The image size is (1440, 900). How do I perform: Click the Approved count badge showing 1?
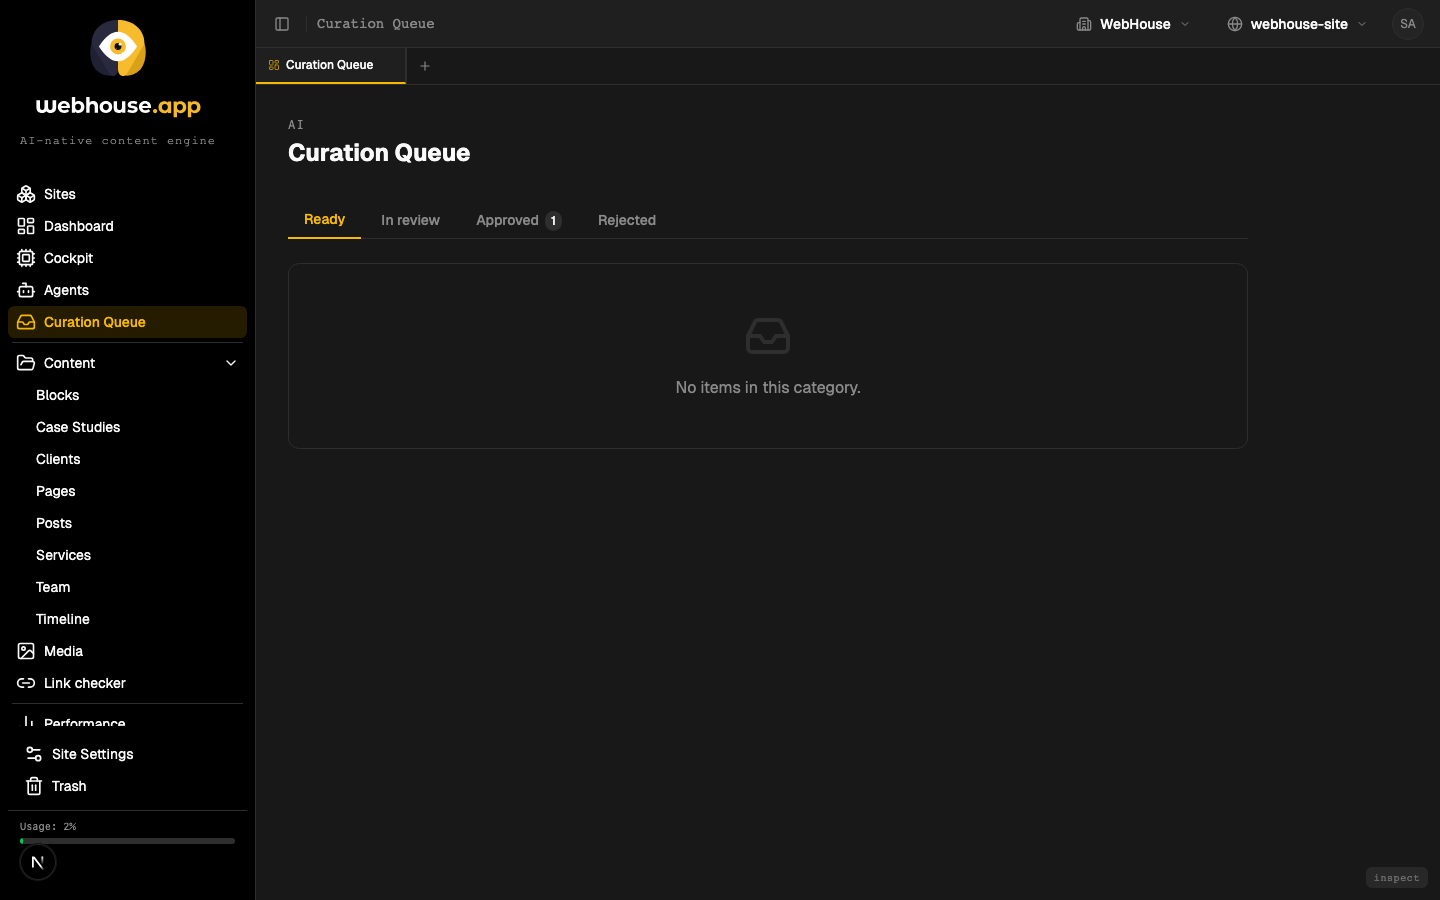click(553, 221)
